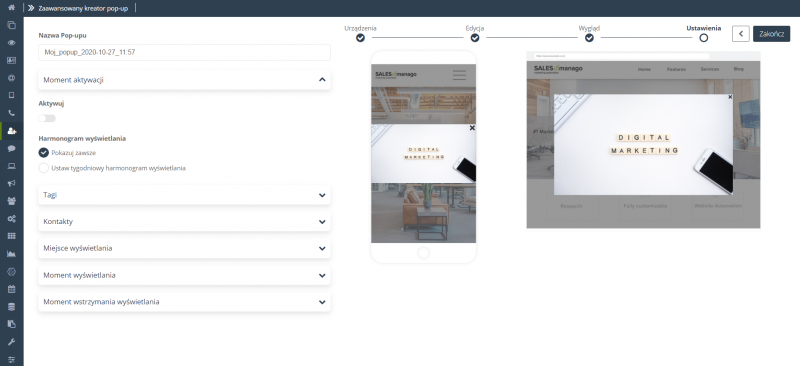Close the pop-up in desktop preview
The width and height of the screenshot is (800, 366).
[x=730, y=96]
